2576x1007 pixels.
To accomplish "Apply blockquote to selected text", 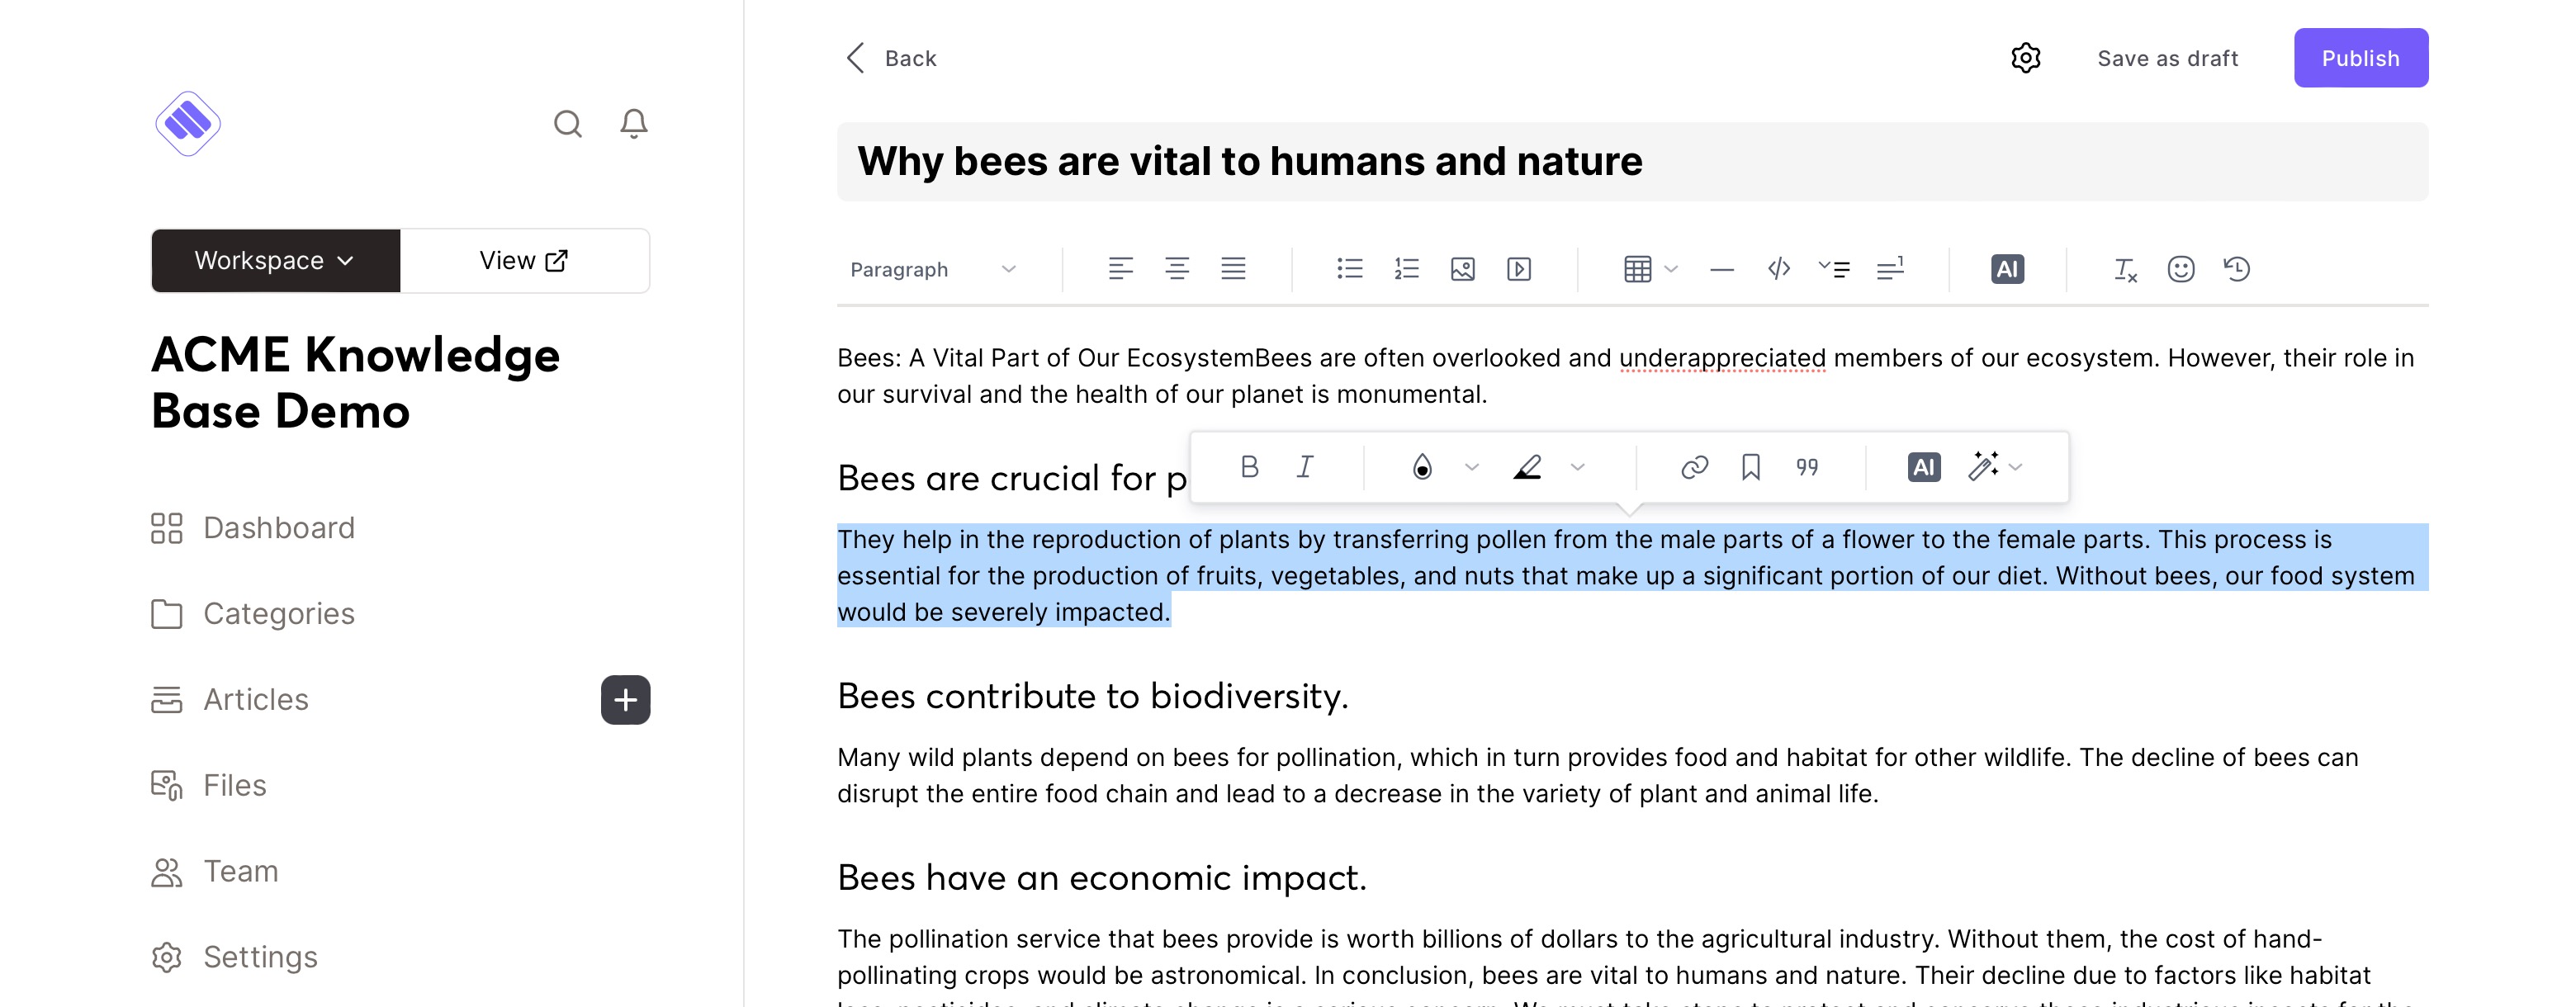I will [x=1806, y=467].
